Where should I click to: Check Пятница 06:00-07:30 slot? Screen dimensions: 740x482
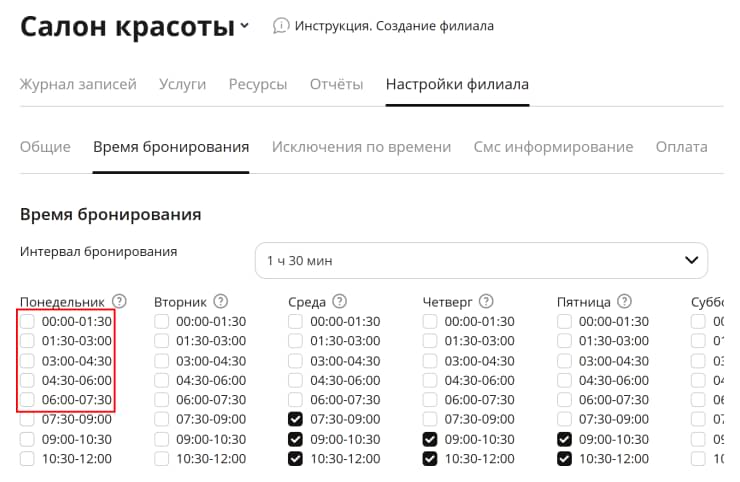pos(564,400)
